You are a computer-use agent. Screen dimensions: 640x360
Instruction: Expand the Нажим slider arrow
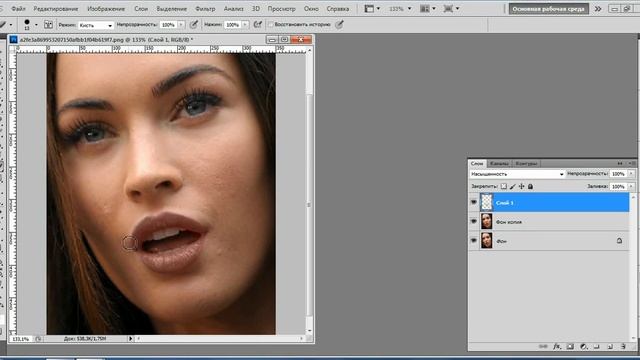245,25
